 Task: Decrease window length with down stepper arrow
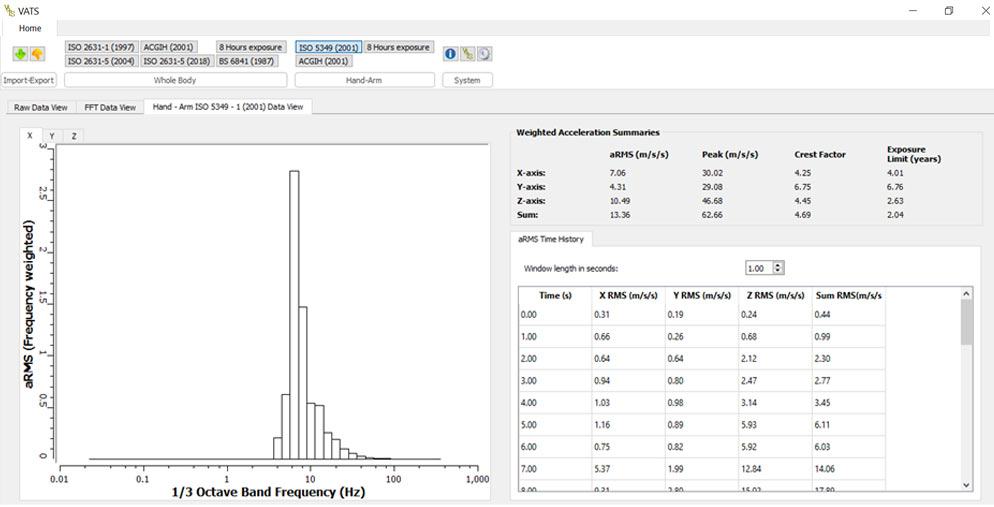click(x=779, y=272)
